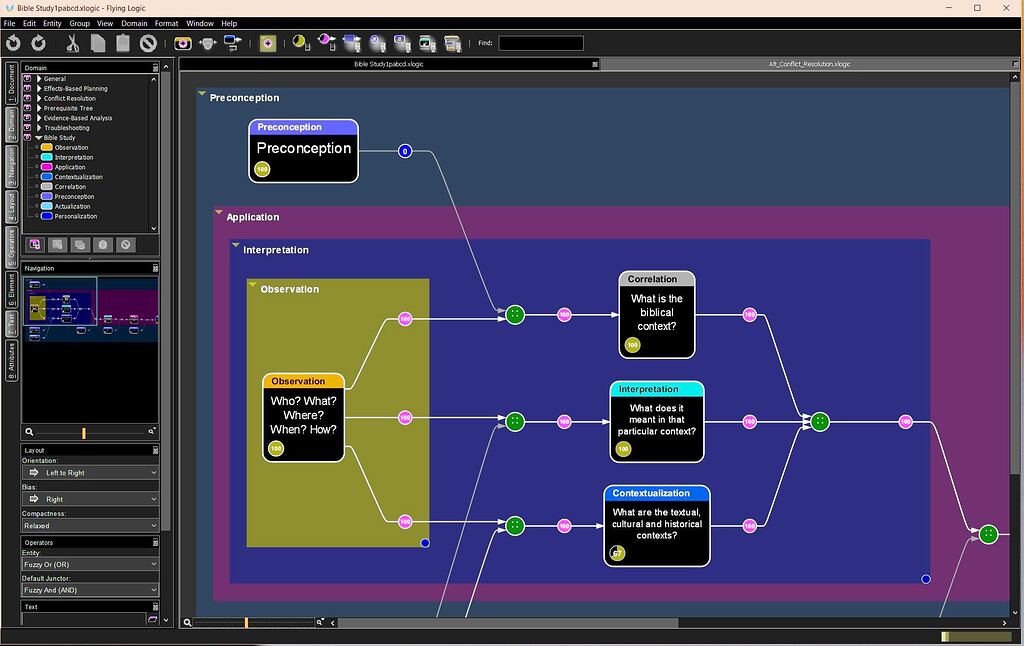Click the Undo icon in the toolbar

[x=13, y=43]
